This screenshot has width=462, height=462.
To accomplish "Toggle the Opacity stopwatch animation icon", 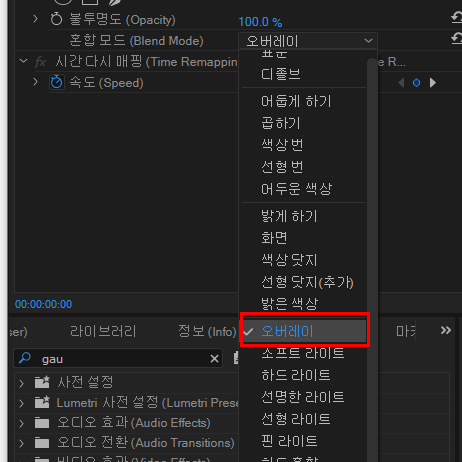I will [56, 19].
